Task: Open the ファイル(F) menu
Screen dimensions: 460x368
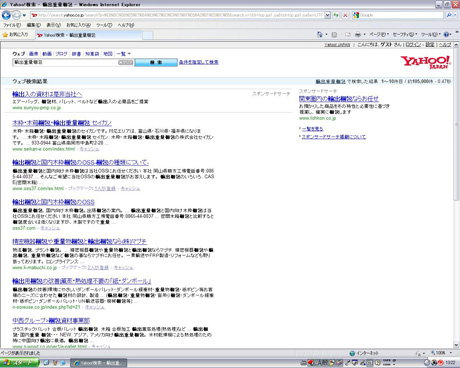Action: coord(12,25)
